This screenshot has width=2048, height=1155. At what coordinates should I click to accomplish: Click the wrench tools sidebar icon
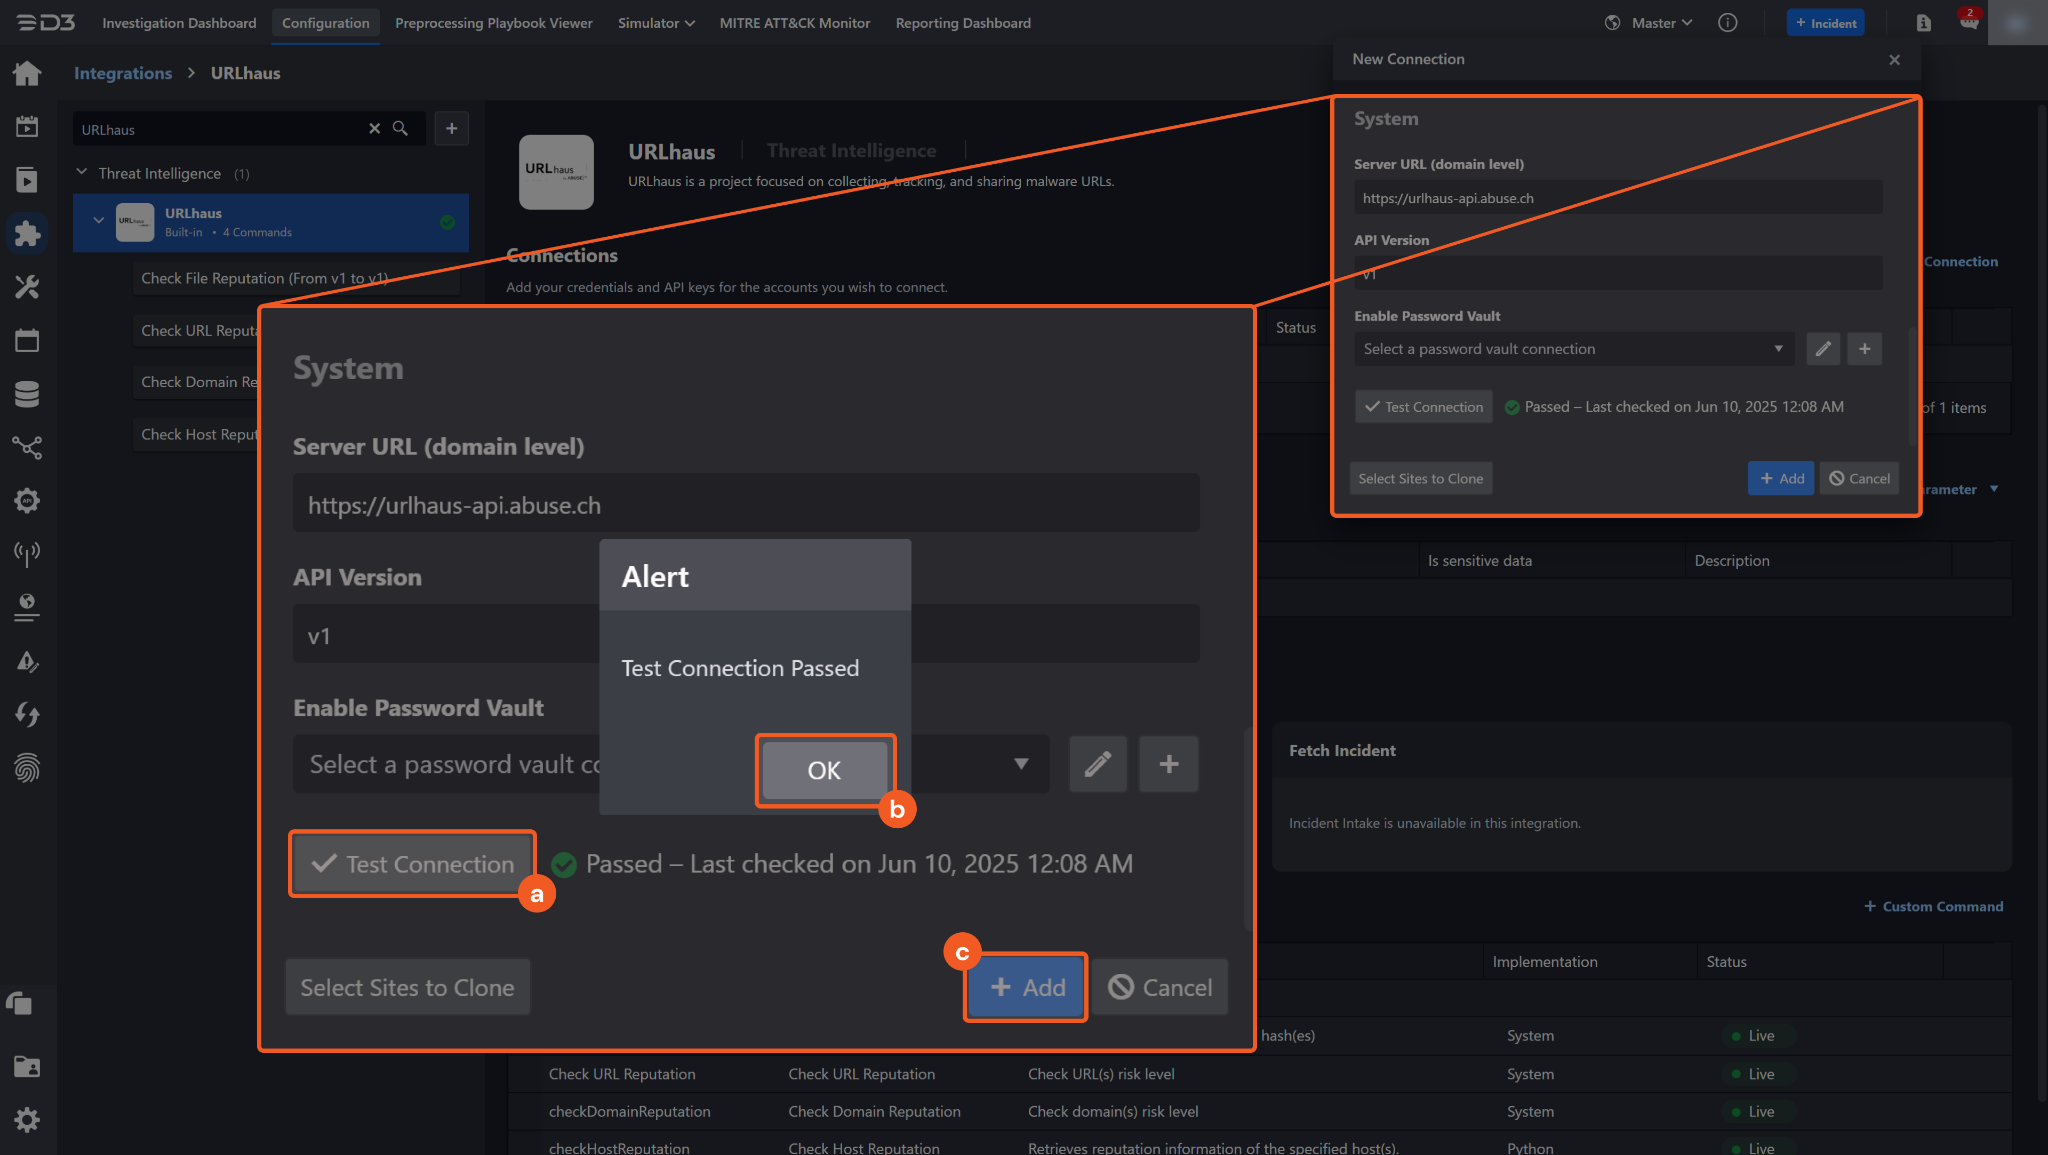[x=27, y=288]
